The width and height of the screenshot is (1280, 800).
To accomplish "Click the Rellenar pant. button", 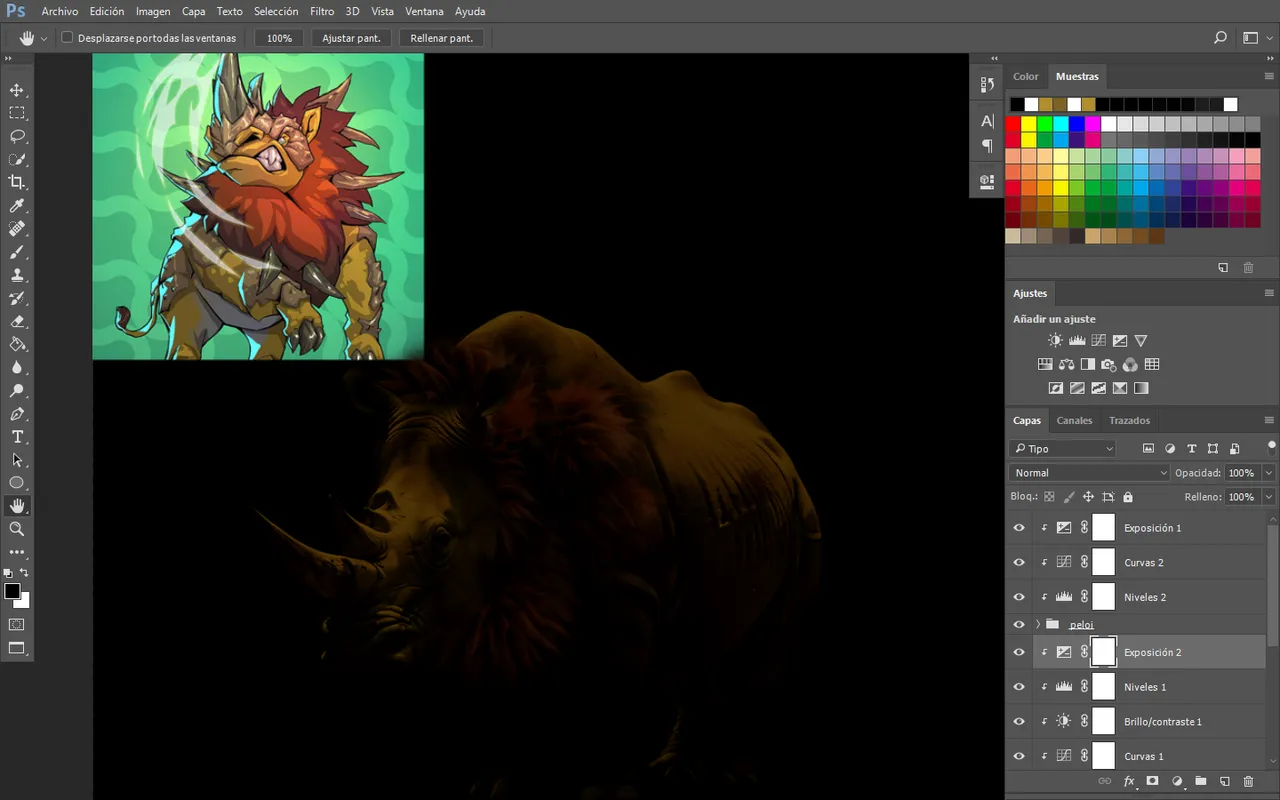I will click(441, 38).
